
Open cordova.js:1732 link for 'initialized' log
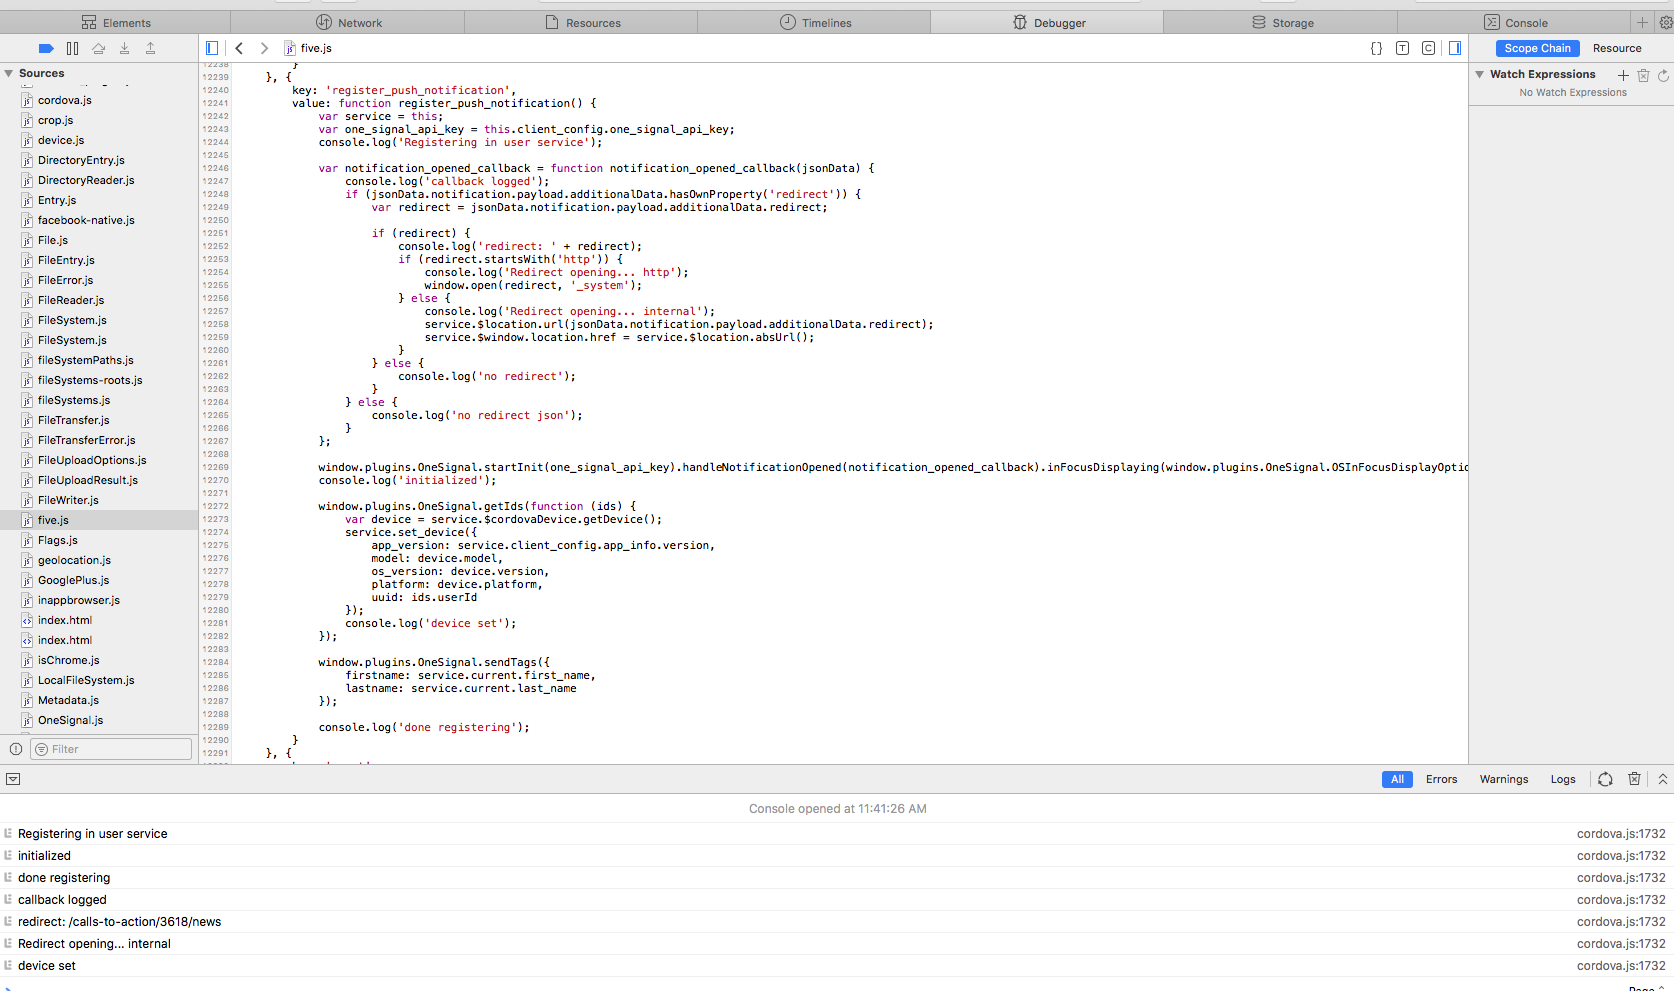pyautogui.click(x=1621, y=856)
